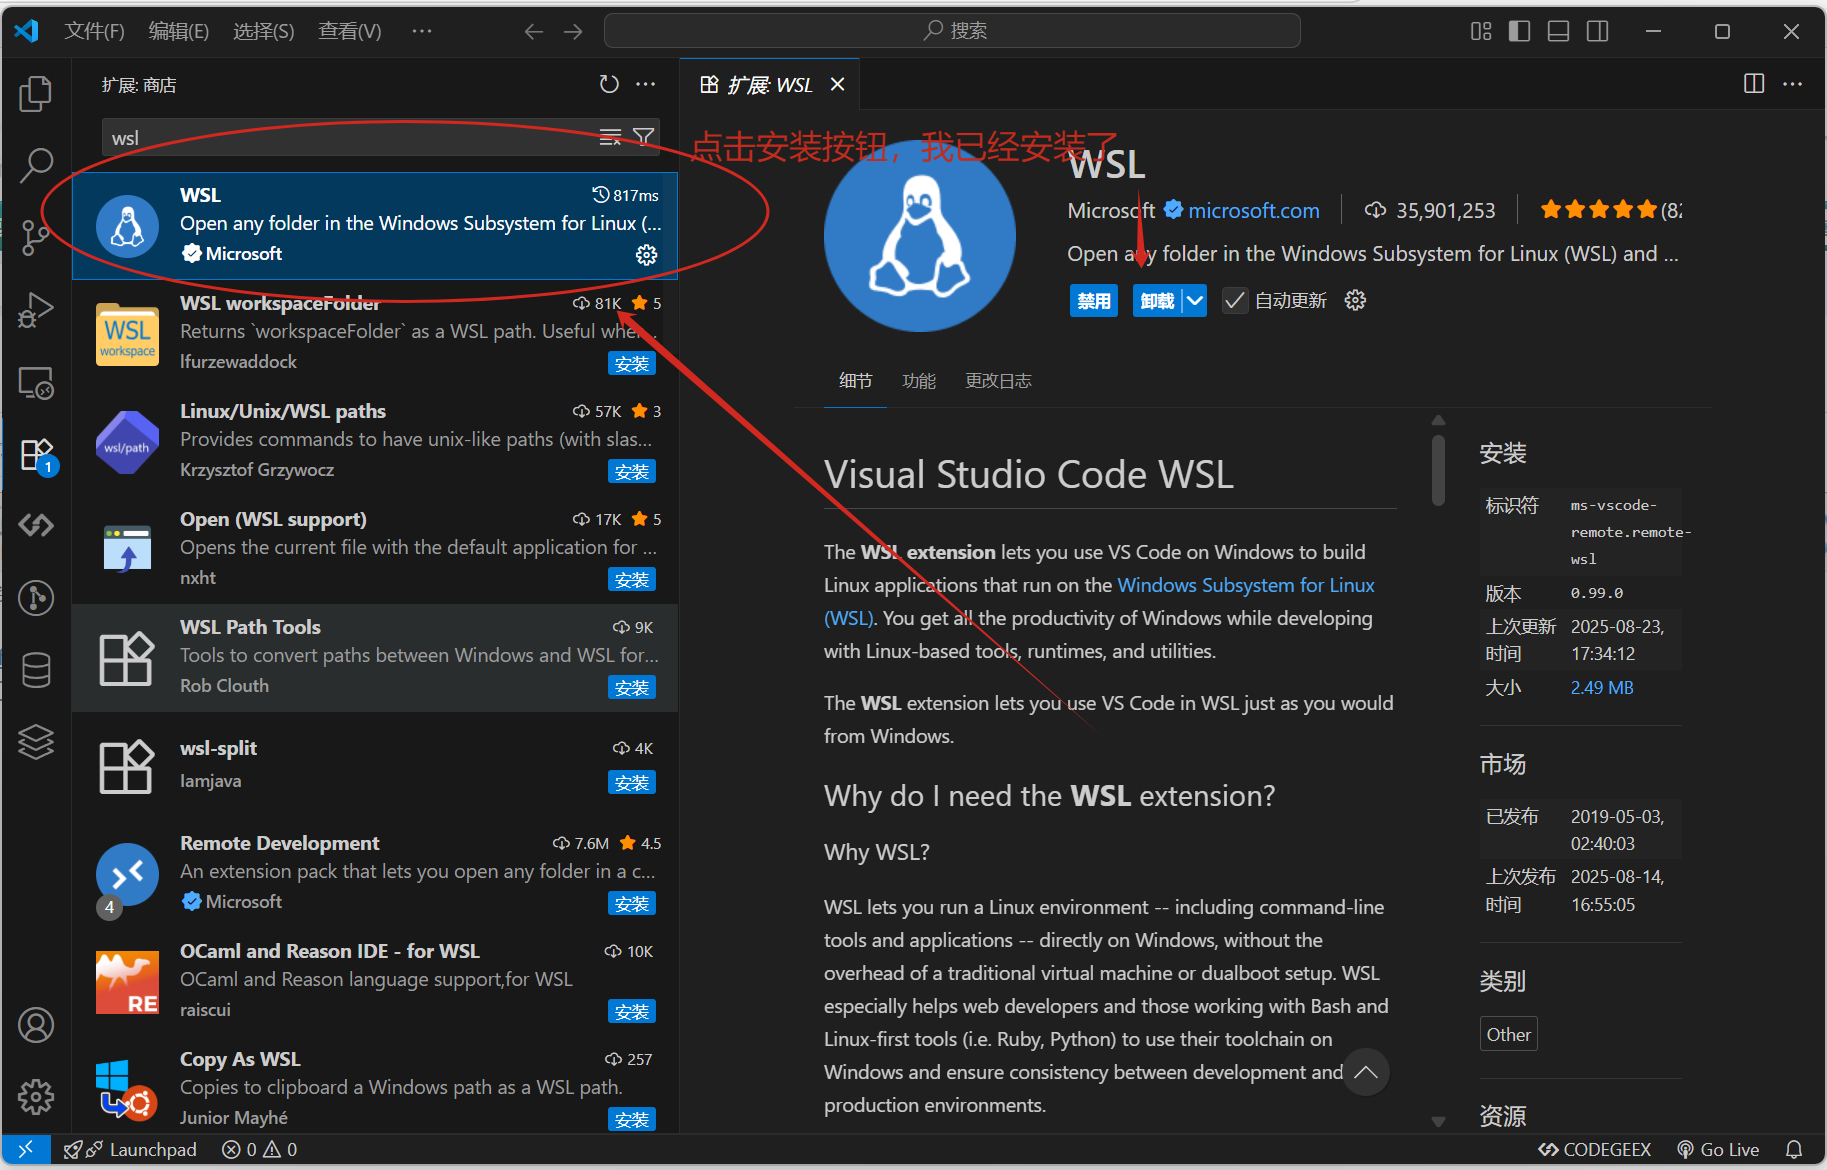This screenshot has width=1827, height=1170.
Task: Start Go Live server from status bar
Action: click(1718, 1150)
